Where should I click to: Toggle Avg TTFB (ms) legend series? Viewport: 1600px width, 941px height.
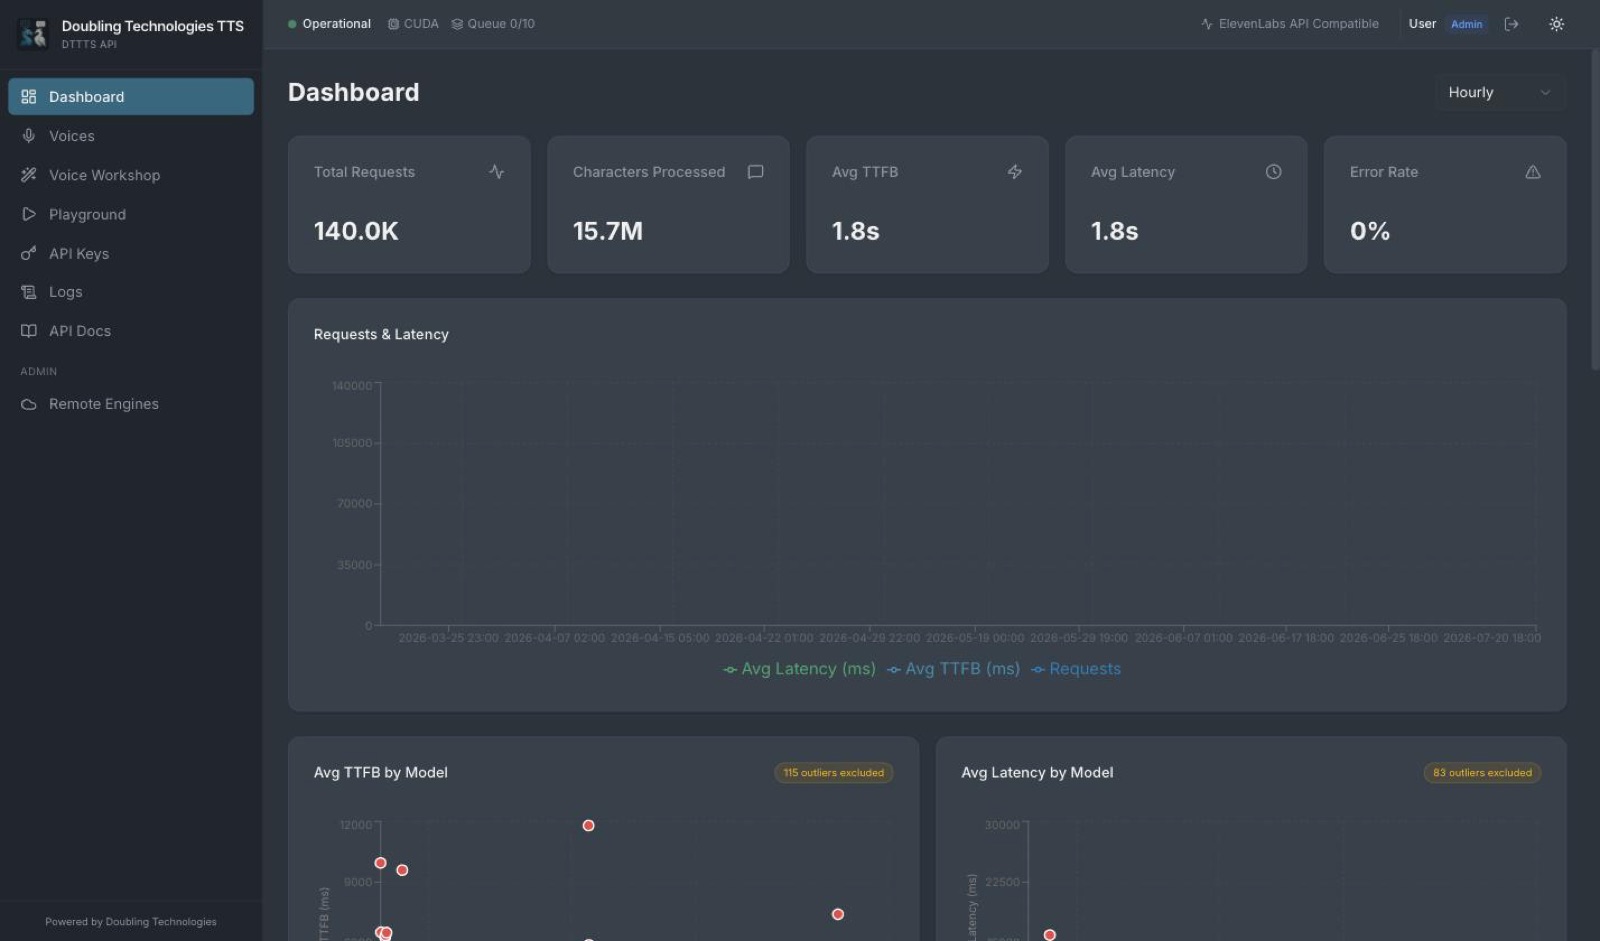coord(953,669)
